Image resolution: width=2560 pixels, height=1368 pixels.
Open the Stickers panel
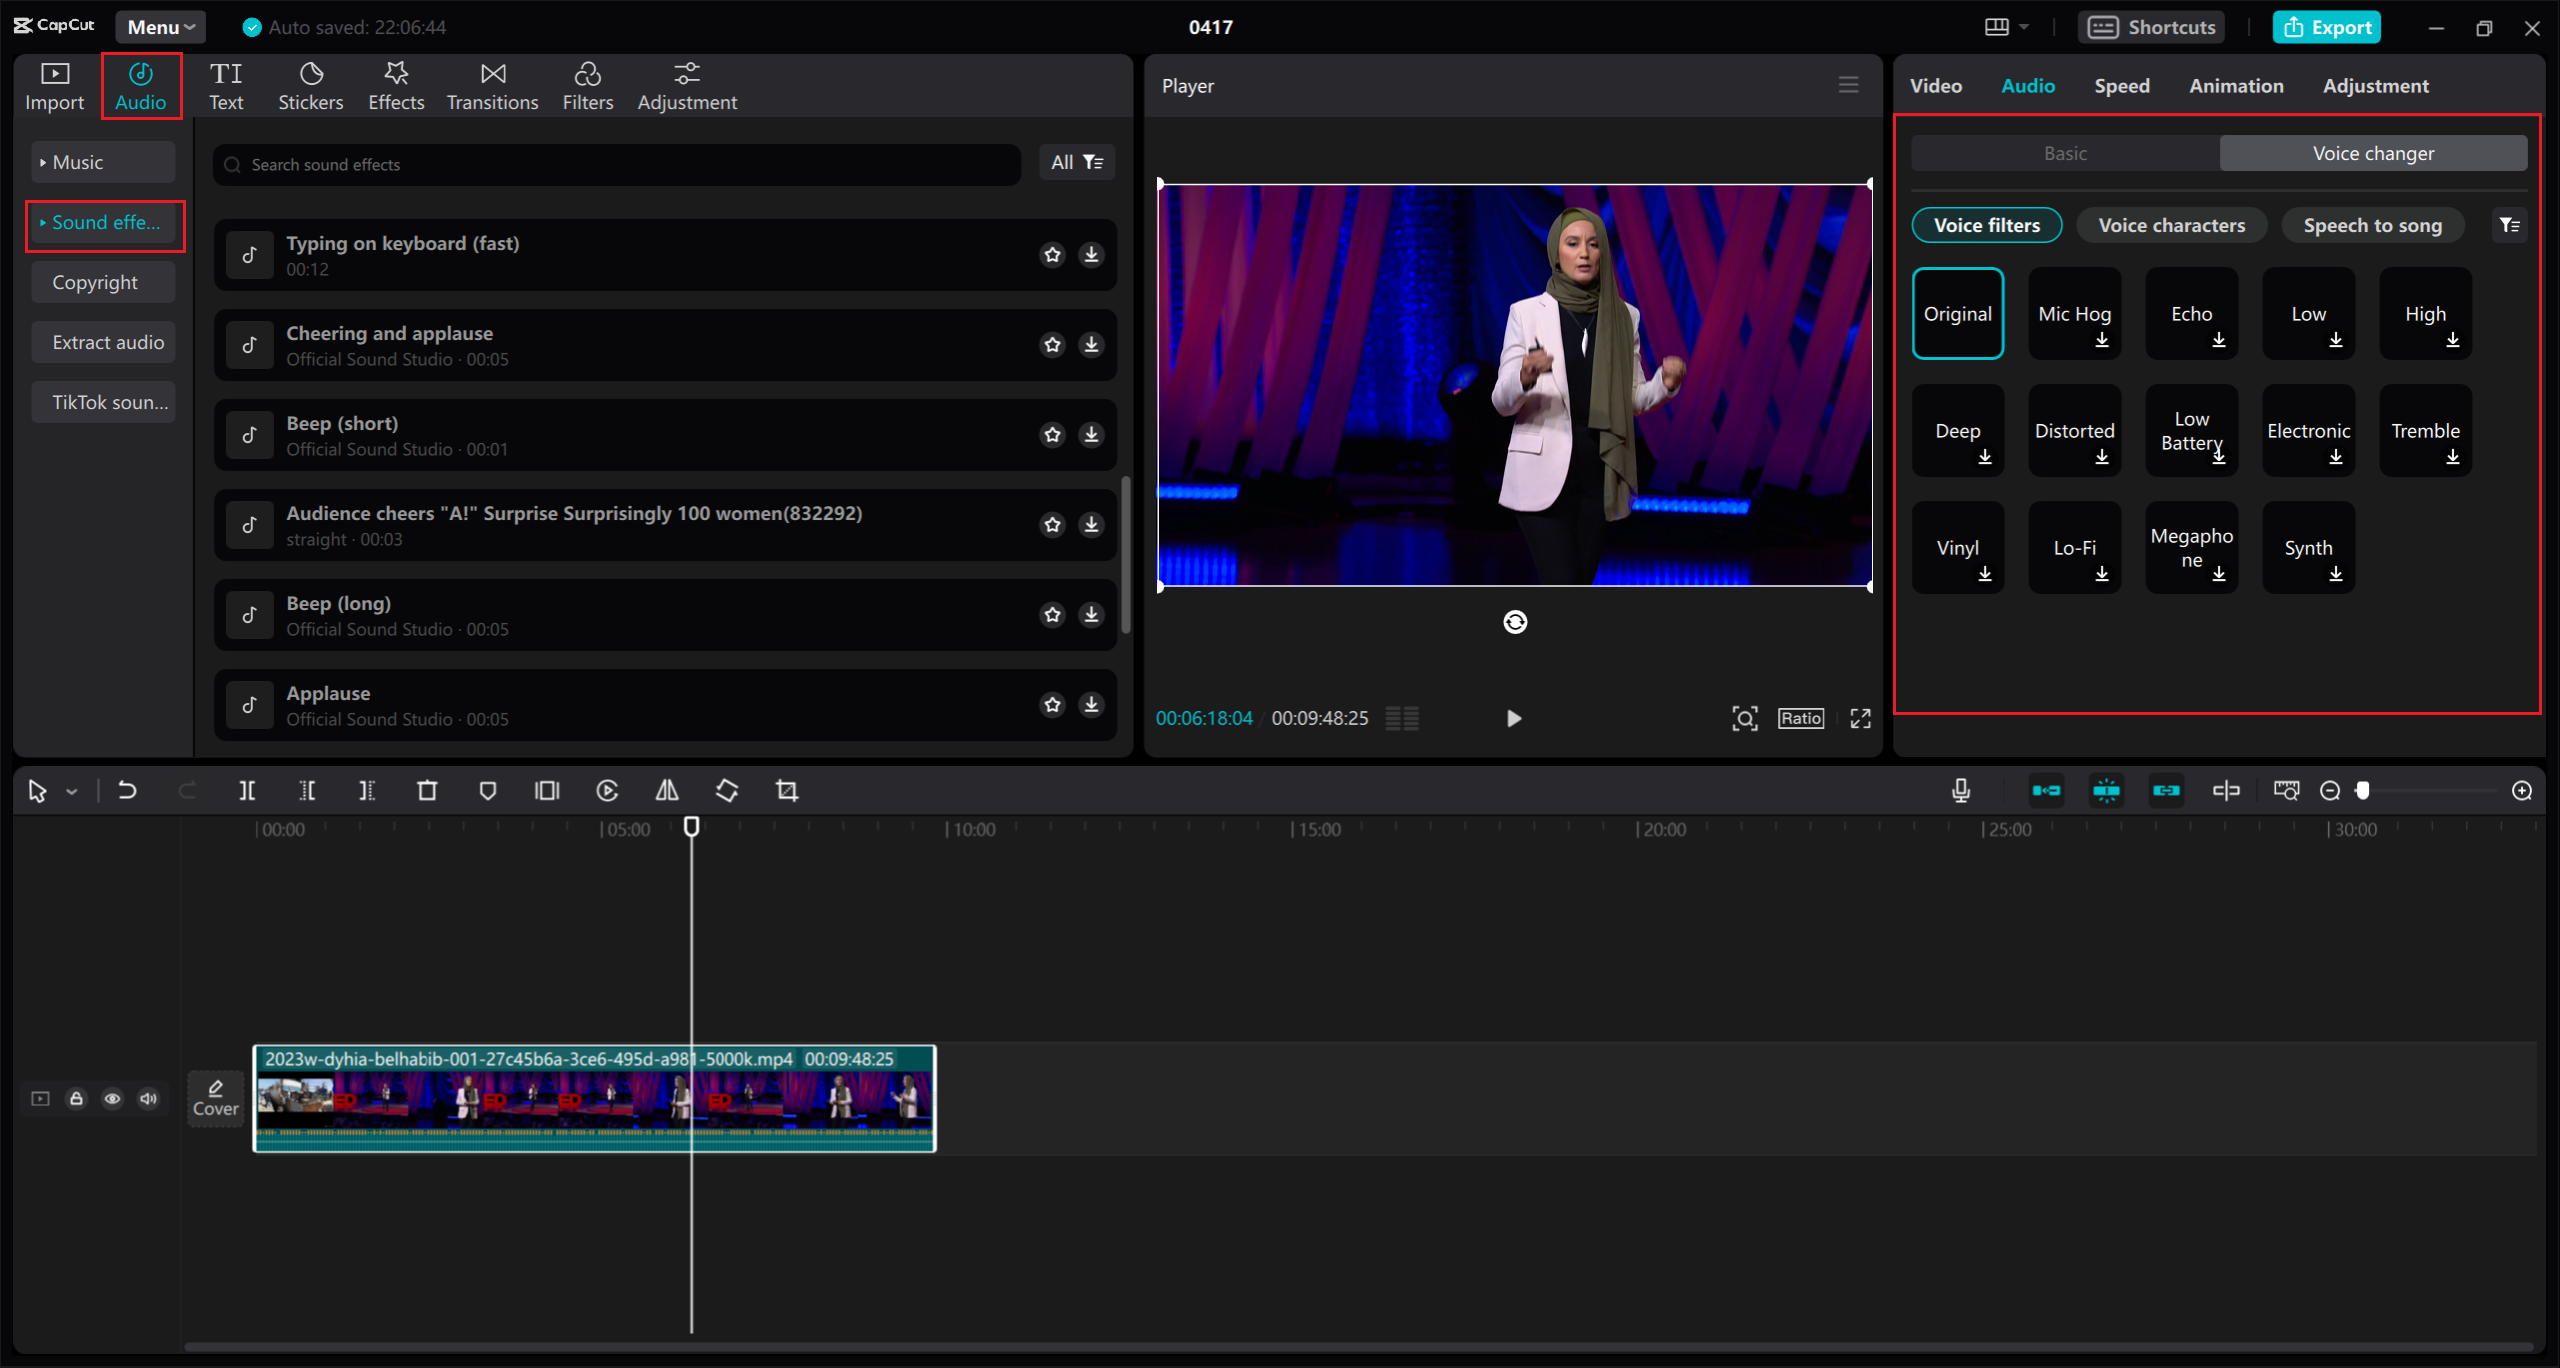[310, 86]
